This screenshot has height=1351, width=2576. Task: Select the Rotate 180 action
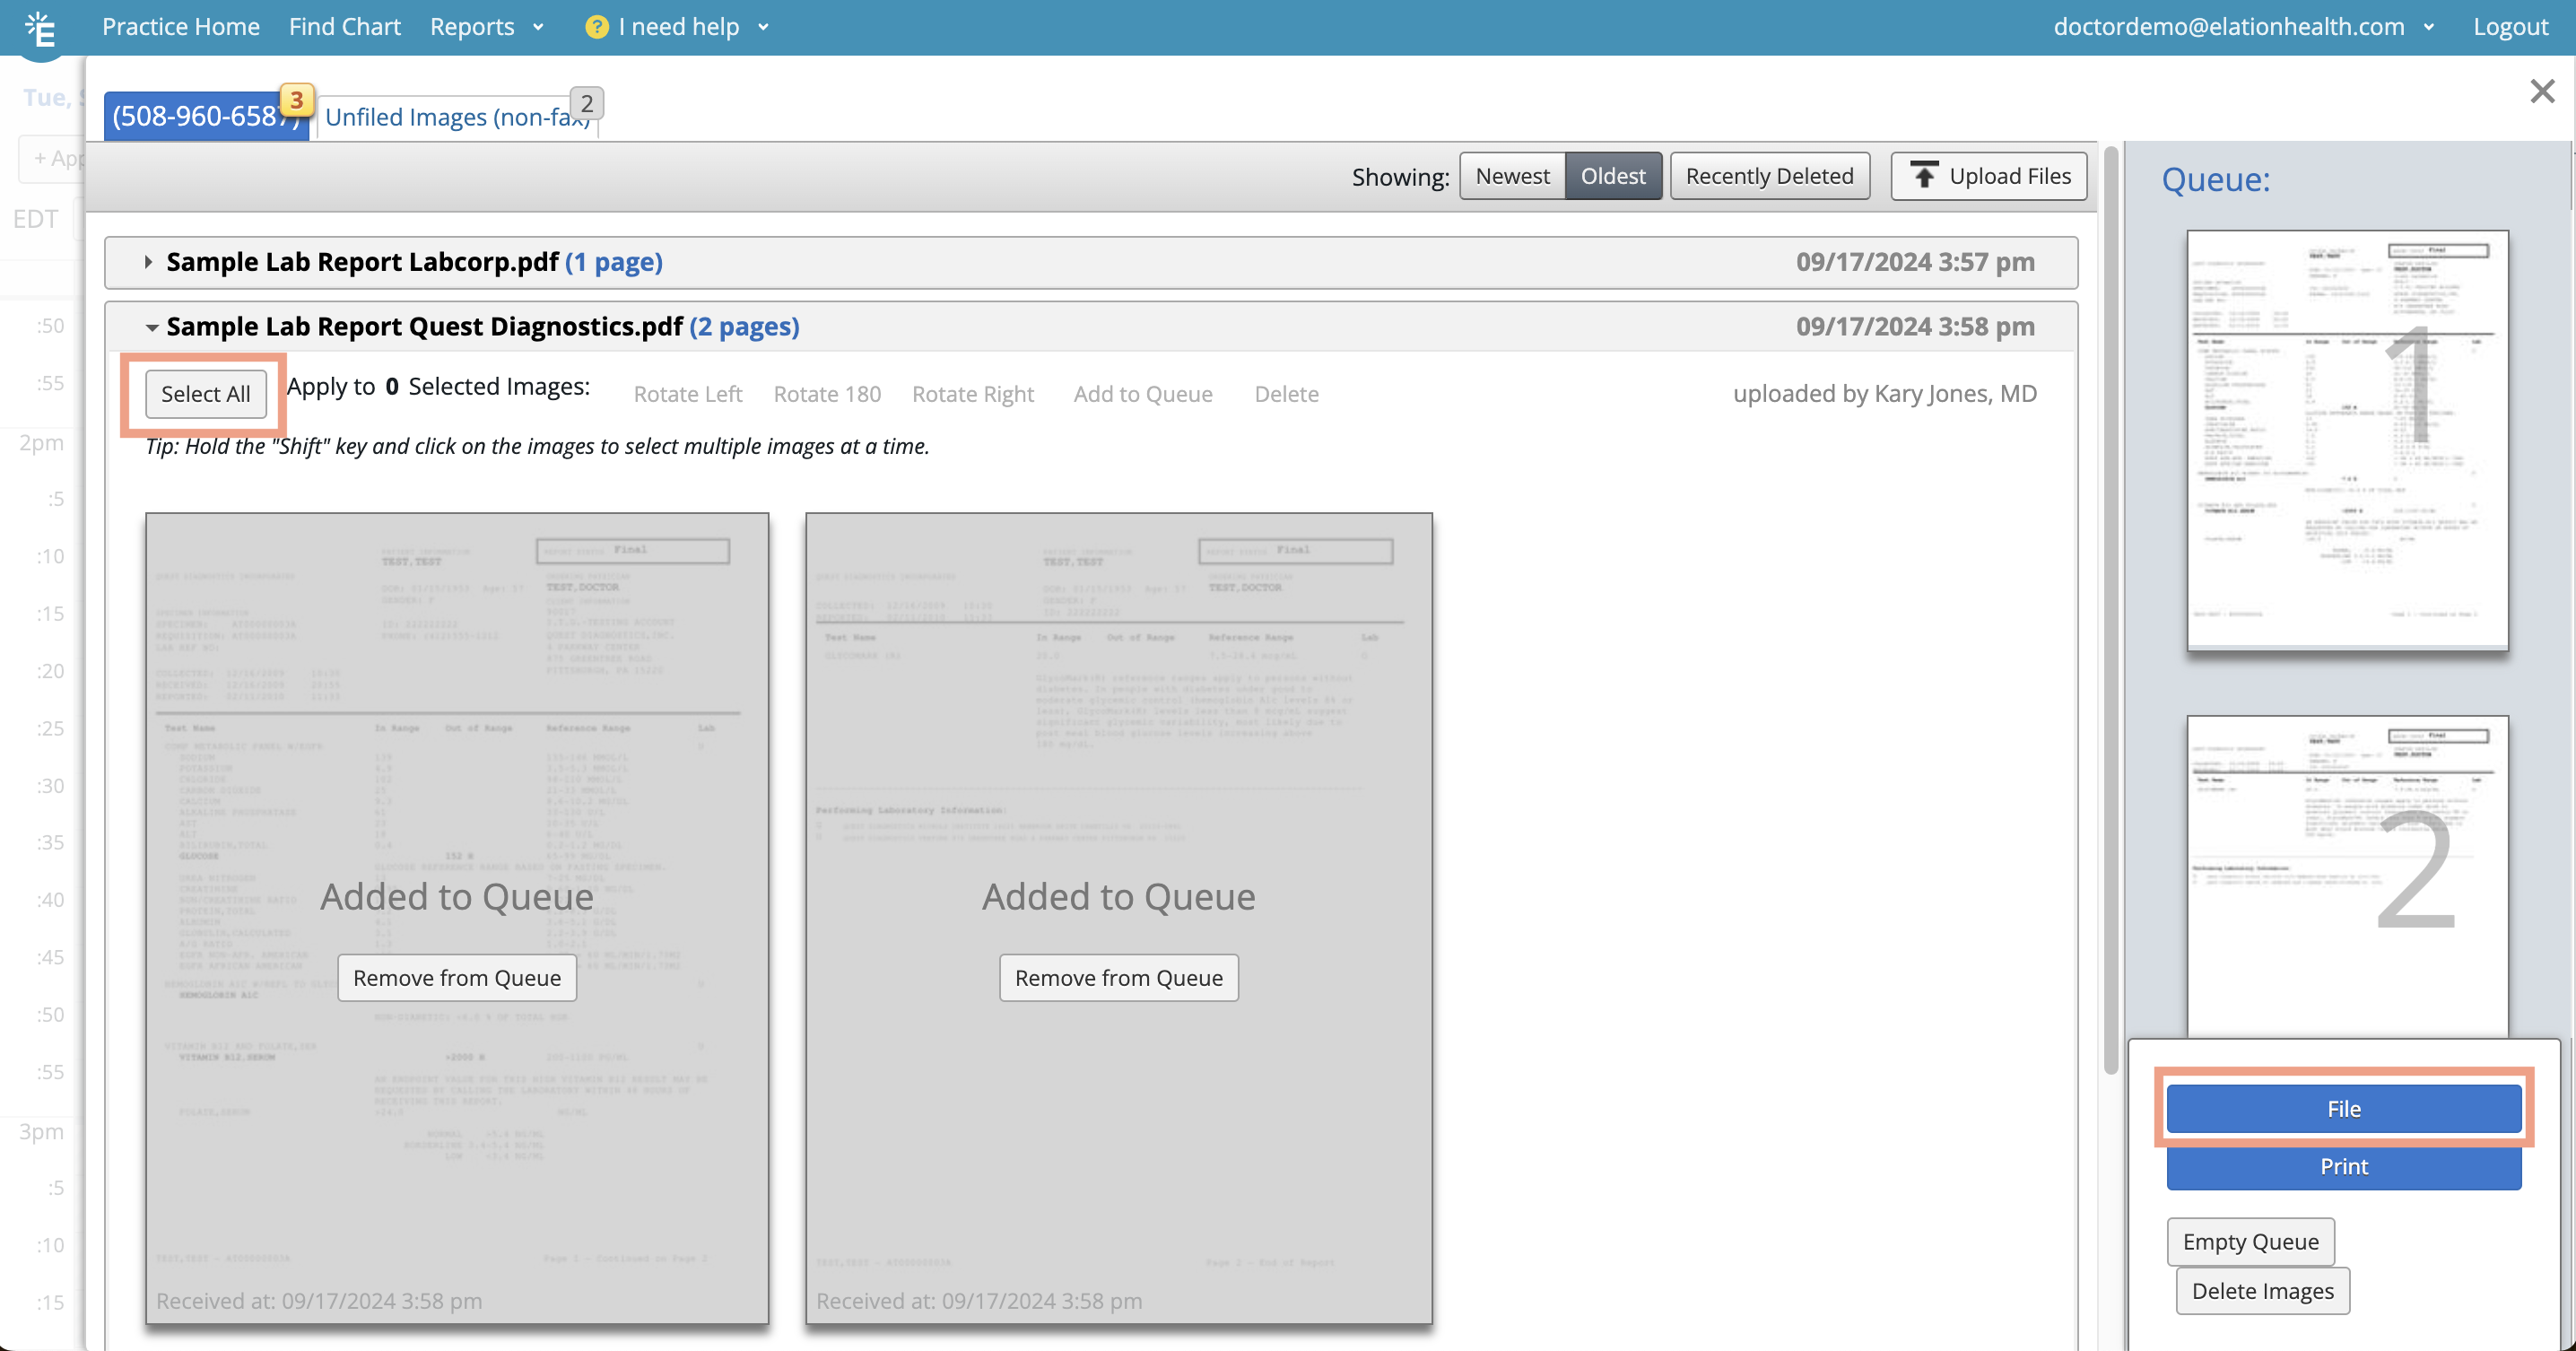pos(827,393)
